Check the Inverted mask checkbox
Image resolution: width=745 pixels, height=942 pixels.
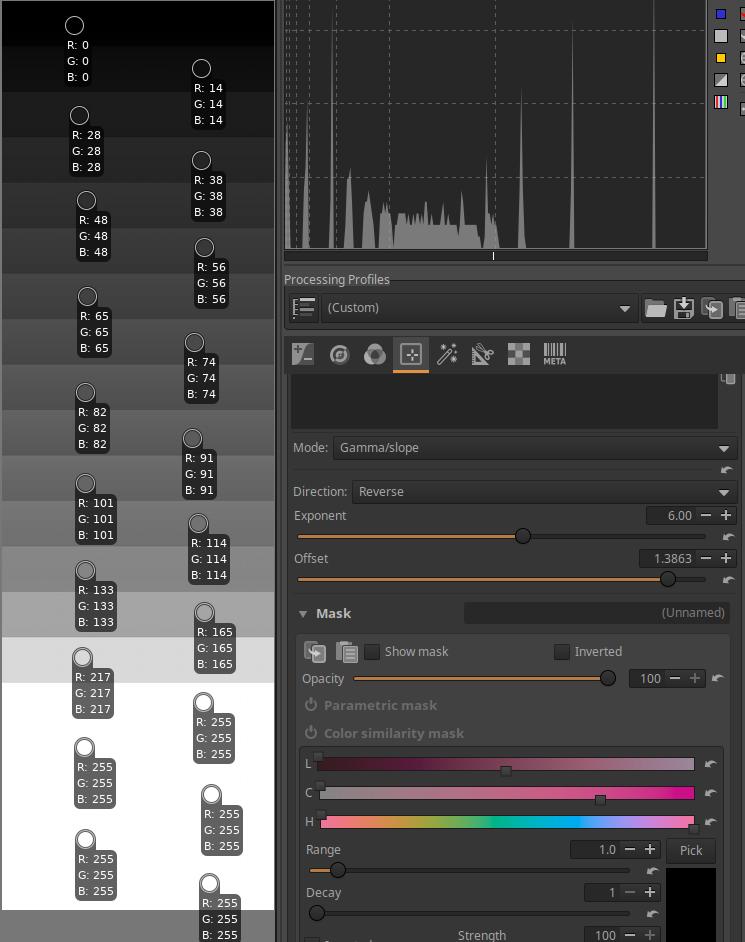point(562,652)
